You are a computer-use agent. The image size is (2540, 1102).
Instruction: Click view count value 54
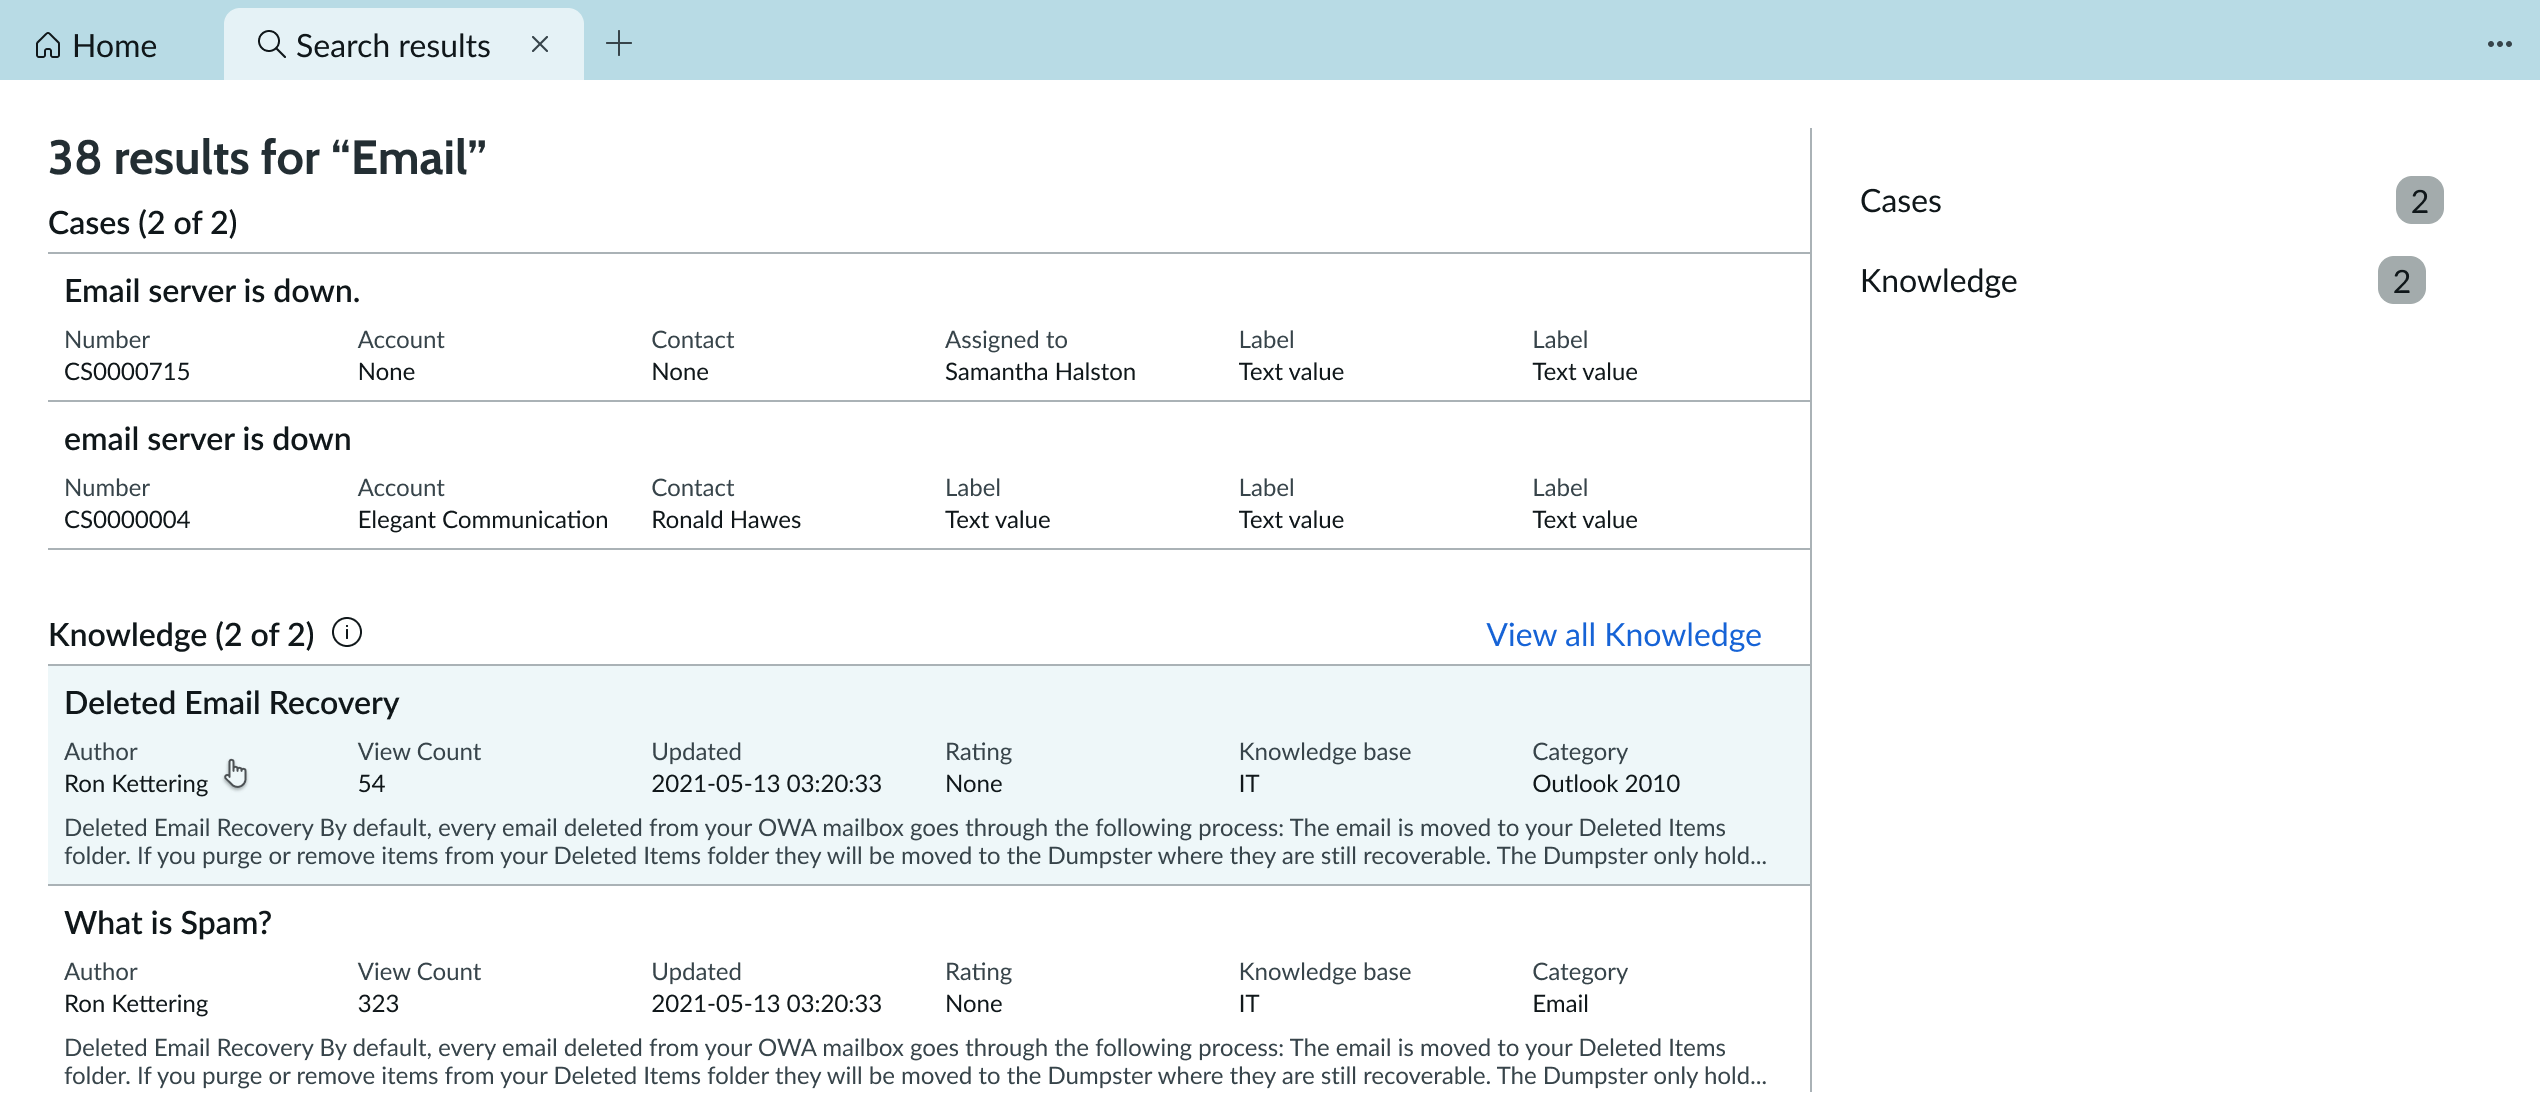(371, 784)
